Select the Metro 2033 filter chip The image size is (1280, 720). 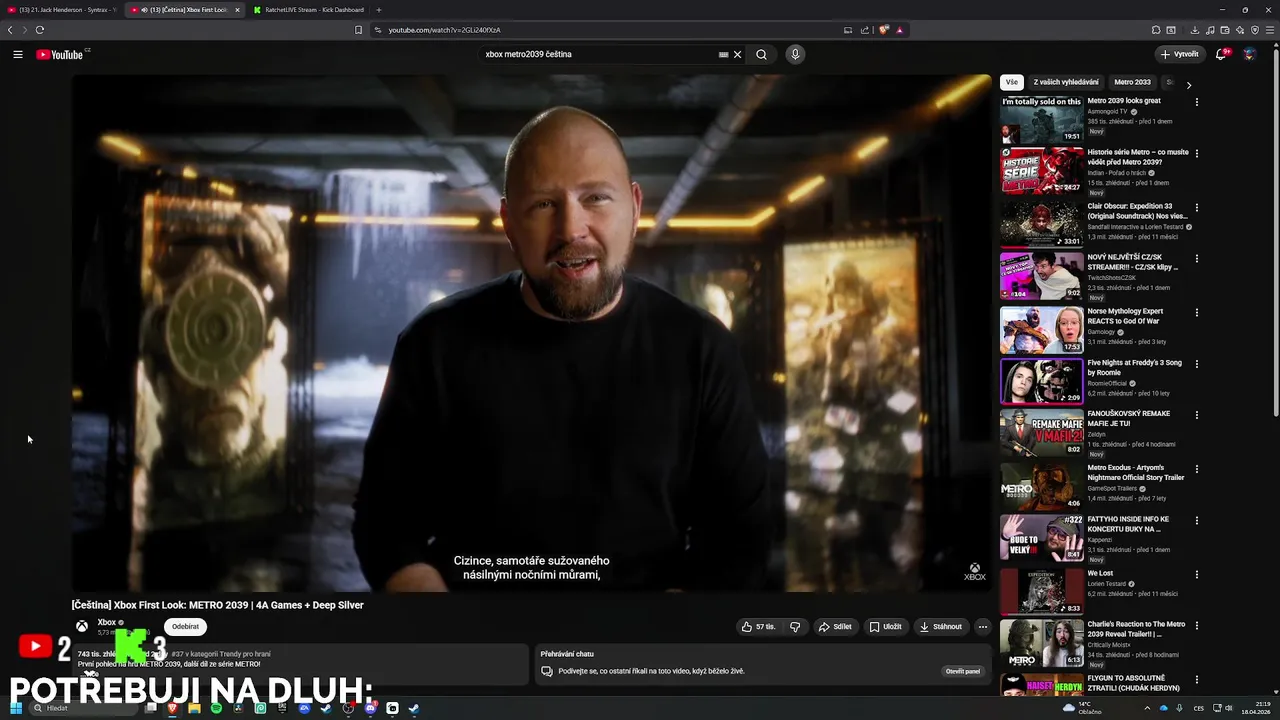coord(1132,82)
